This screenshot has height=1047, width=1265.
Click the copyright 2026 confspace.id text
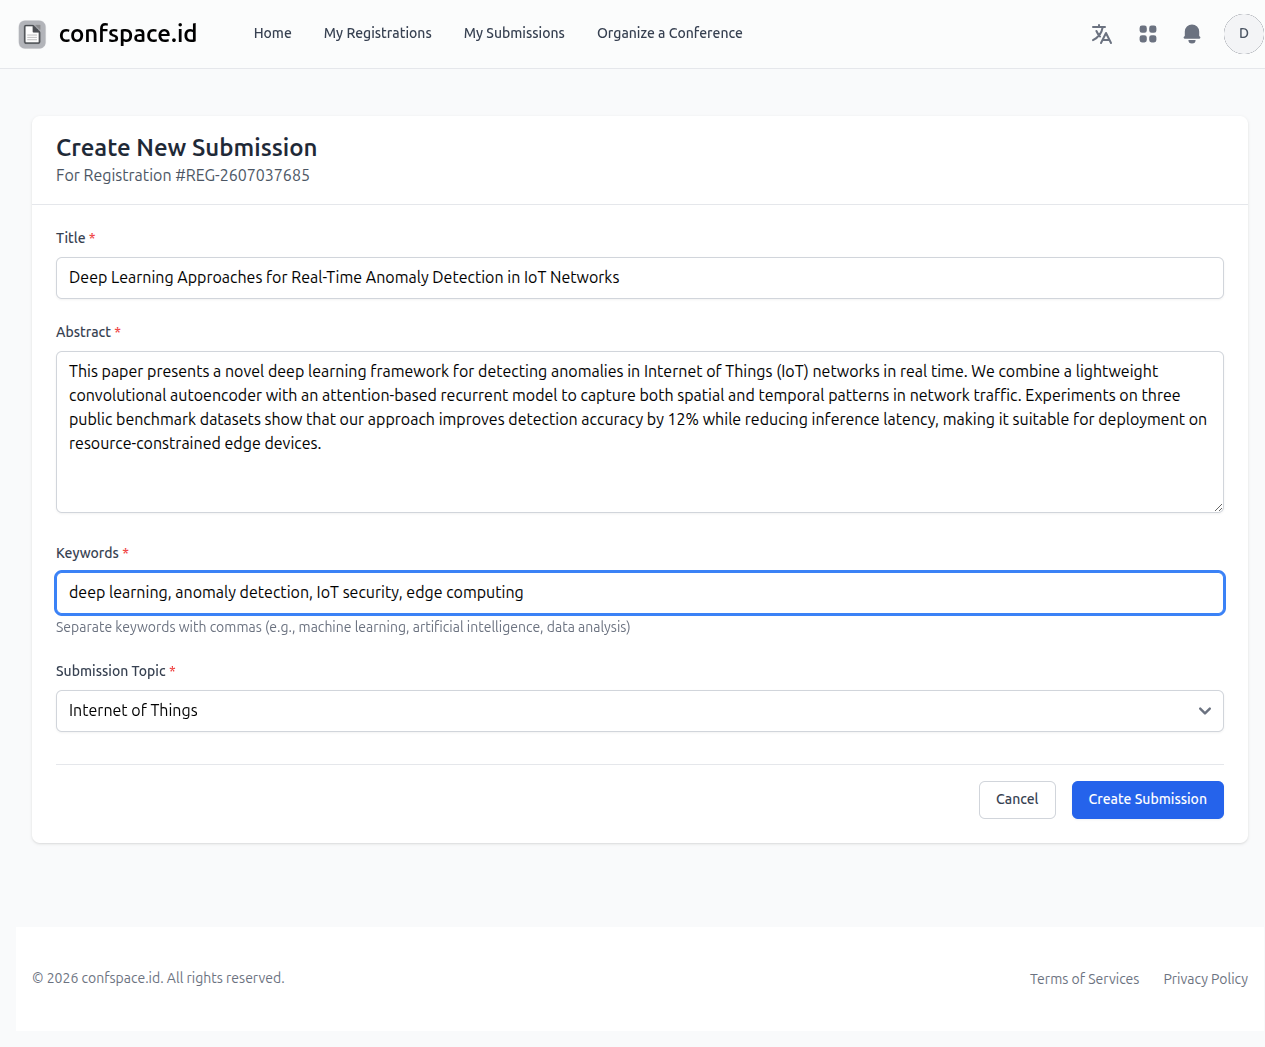[x=158, y=978]
